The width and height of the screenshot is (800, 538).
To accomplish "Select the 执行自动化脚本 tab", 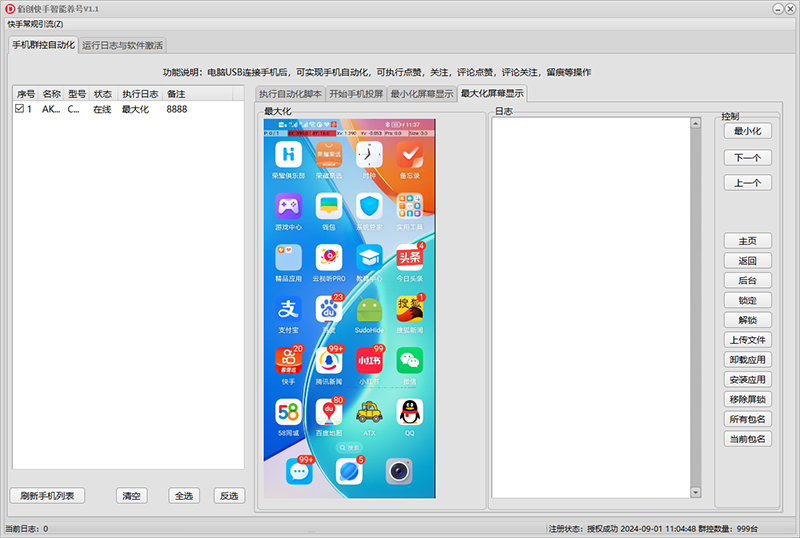I will click(x=290, y=94).
